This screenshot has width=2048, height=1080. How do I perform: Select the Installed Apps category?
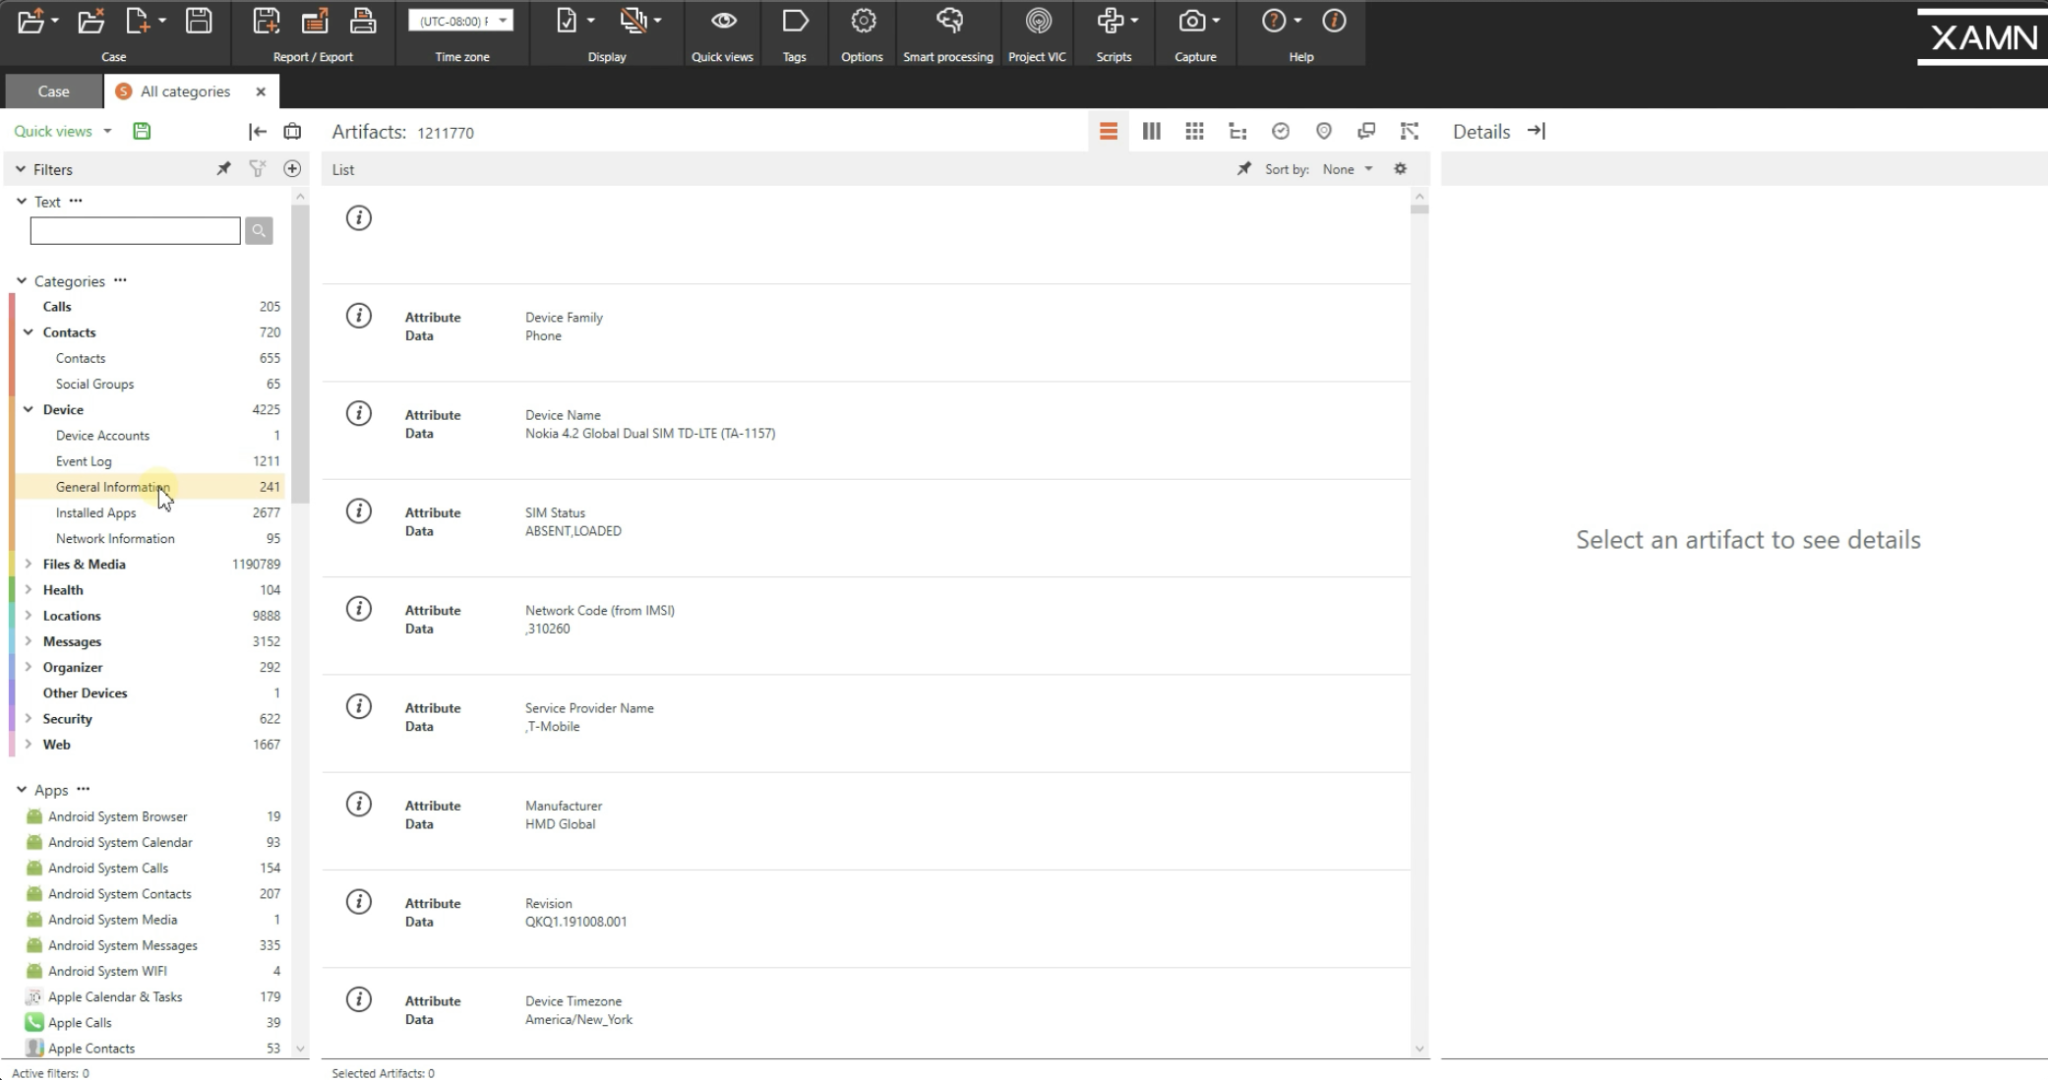96,513
